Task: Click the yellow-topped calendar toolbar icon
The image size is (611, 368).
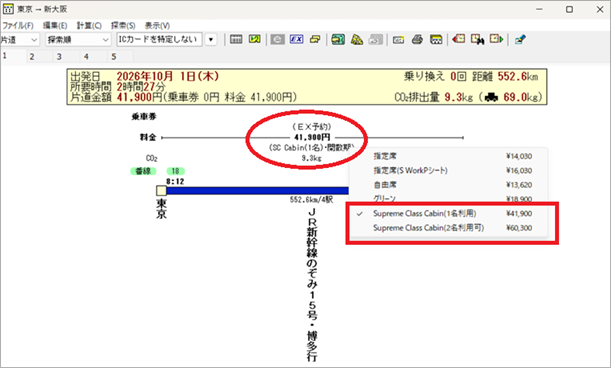Action: tap(436, 39)
